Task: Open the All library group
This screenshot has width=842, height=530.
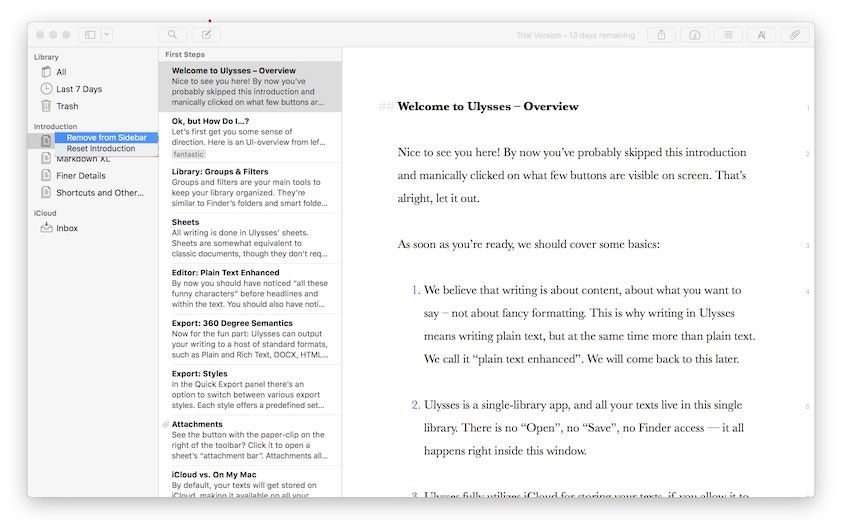Action: tap(61, 72)
